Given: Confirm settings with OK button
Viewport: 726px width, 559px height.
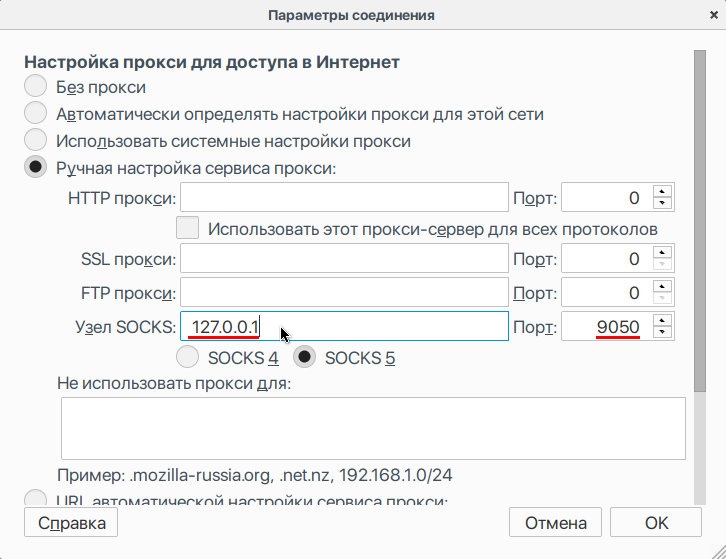Looking at the screenshot, I should click(x=656, y=522).
